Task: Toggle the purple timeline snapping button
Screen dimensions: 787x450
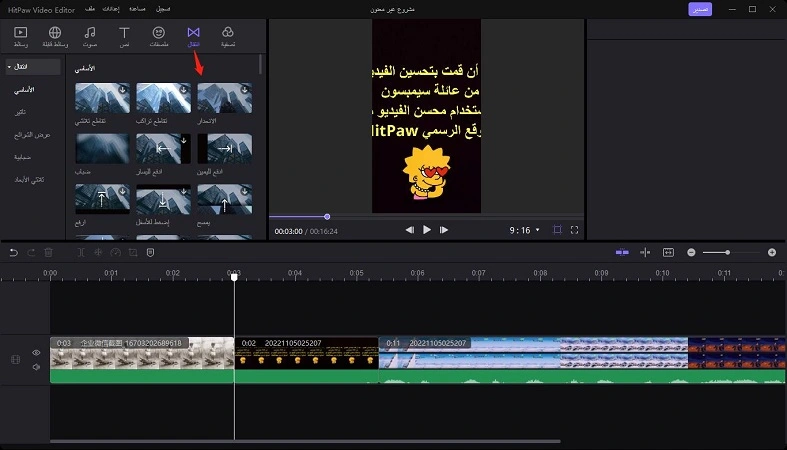Action: click(622, 252)
